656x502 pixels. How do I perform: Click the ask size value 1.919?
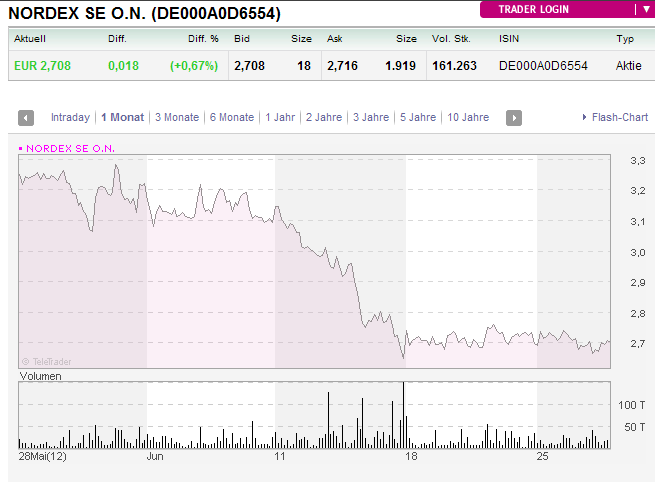pyautogui.click(x=400, y=66)
